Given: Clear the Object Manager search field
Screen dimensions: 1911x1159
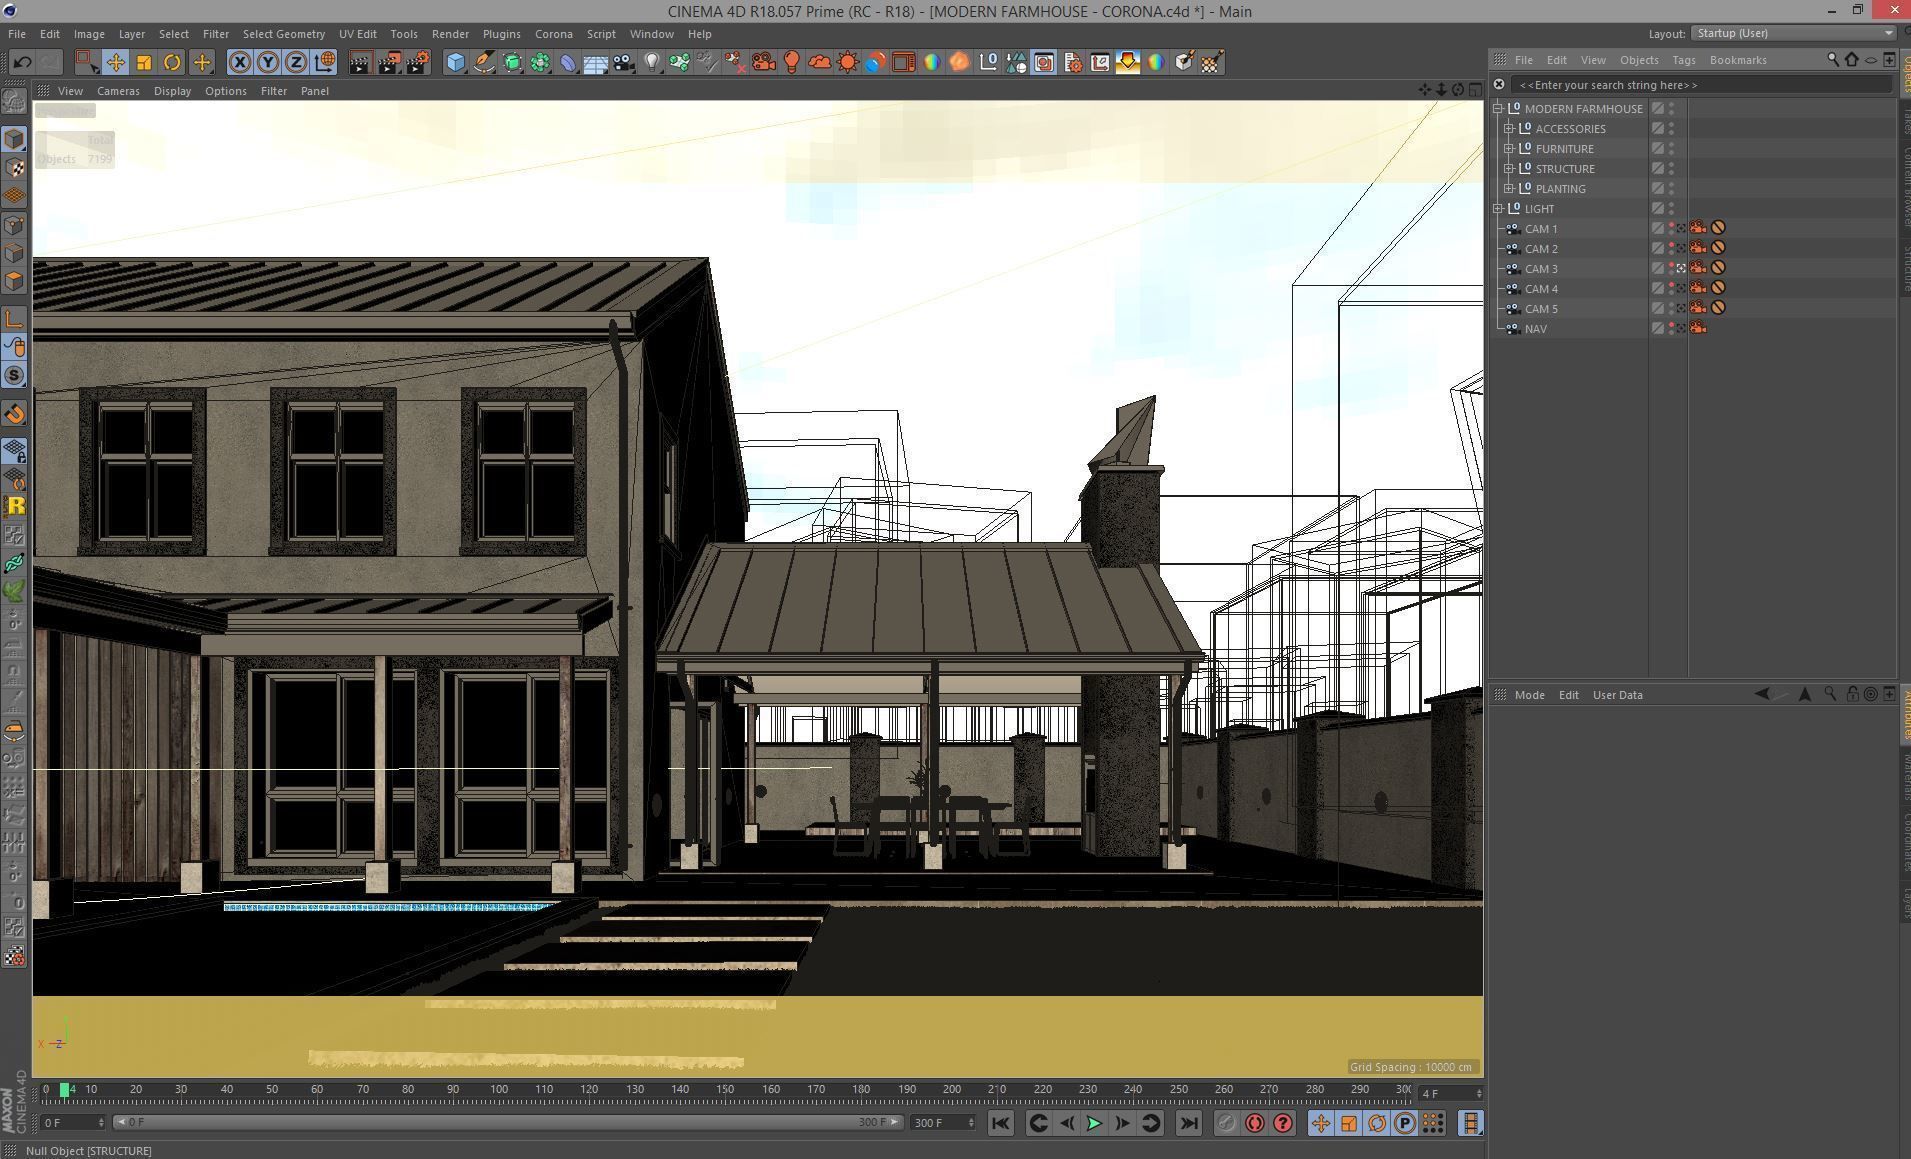Looking at the screenshot, I should [x=1499, y=85].
